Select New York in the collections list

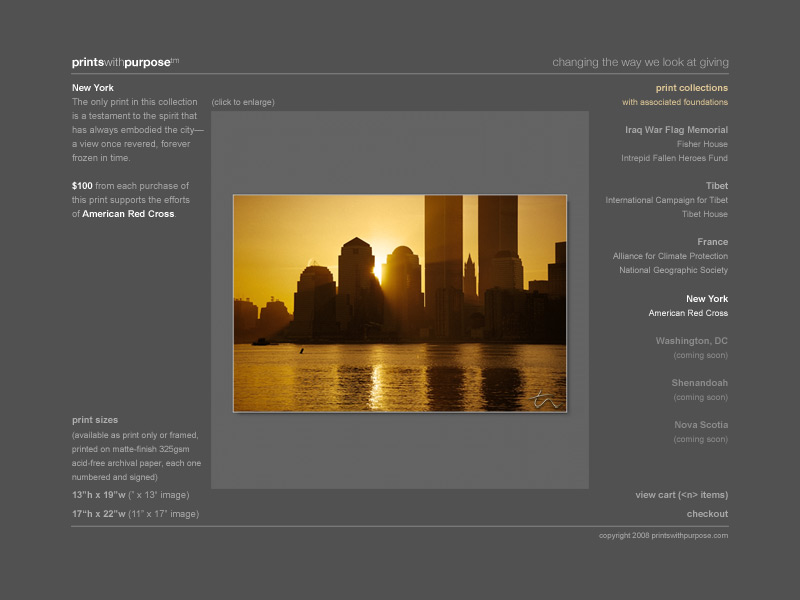(706, 299)
